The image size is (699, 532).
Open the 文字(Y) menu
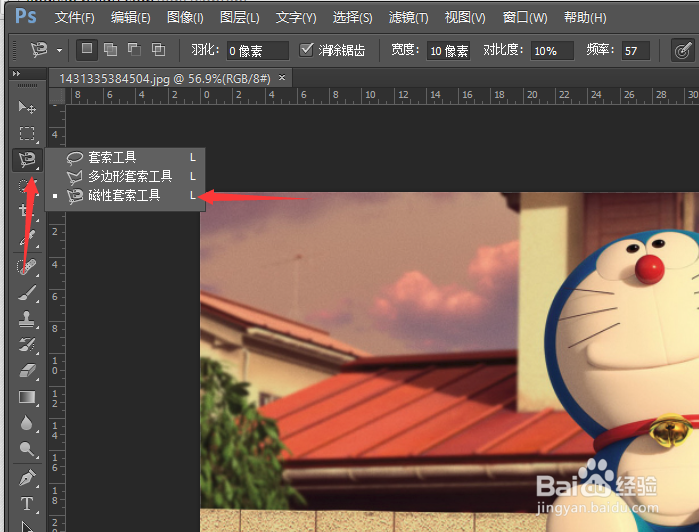296,17
